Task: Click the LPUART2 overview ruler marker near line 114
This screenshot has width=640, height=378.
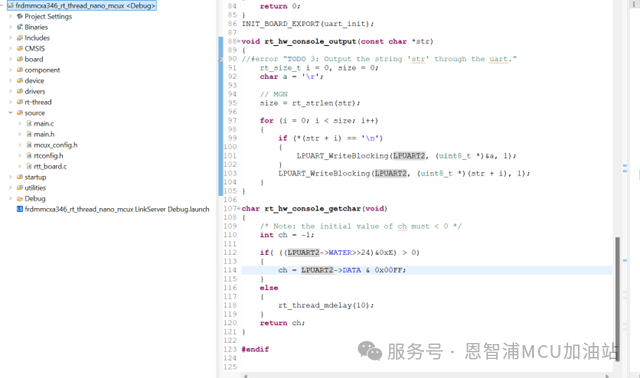Action: 625,260
